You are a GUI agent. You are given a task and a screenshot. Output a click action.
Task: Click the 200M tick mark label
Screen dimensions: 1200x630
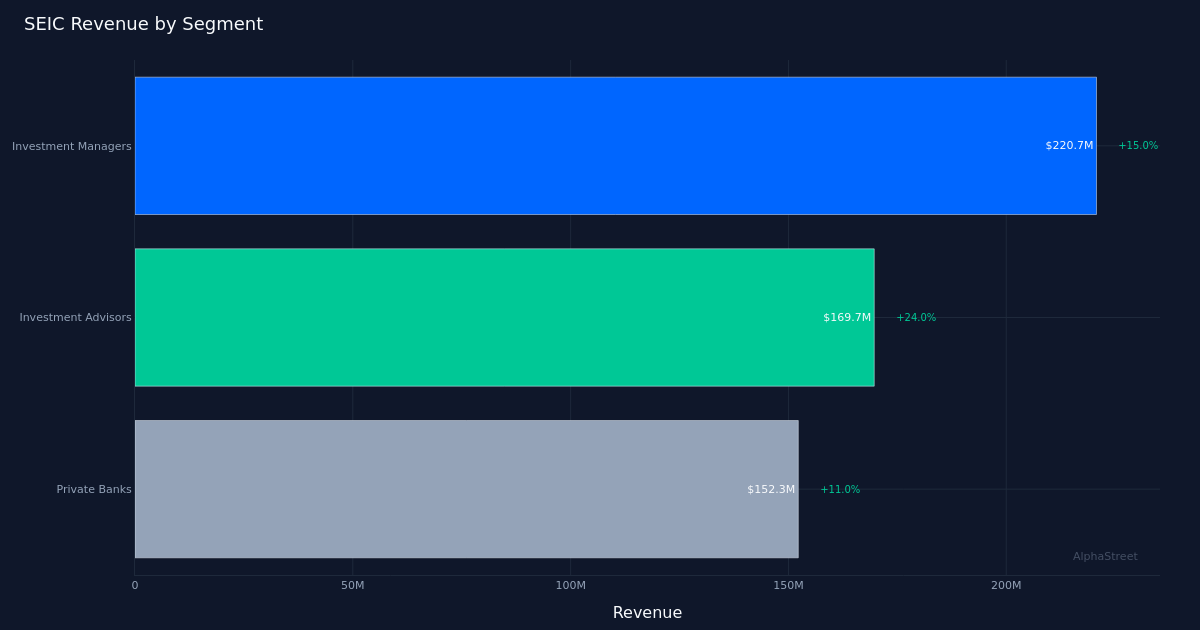[x=1007, y=586]
